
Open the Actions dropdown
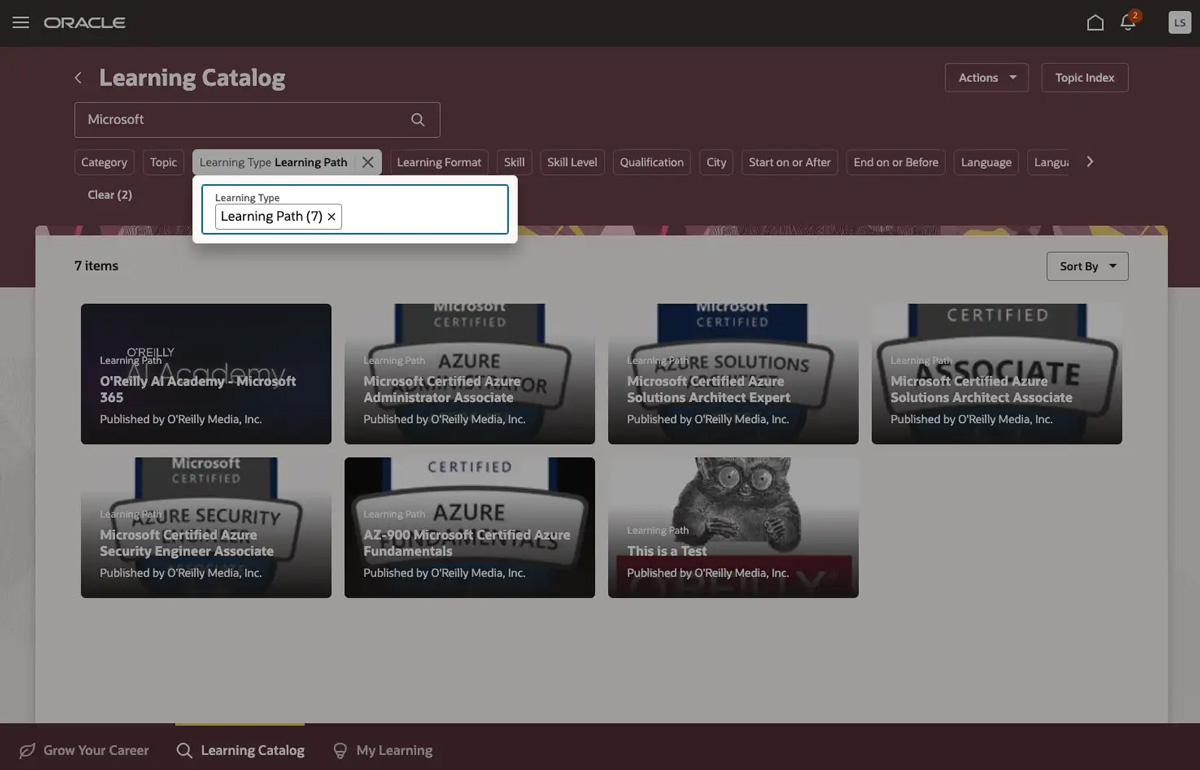[x=987, y=78]
